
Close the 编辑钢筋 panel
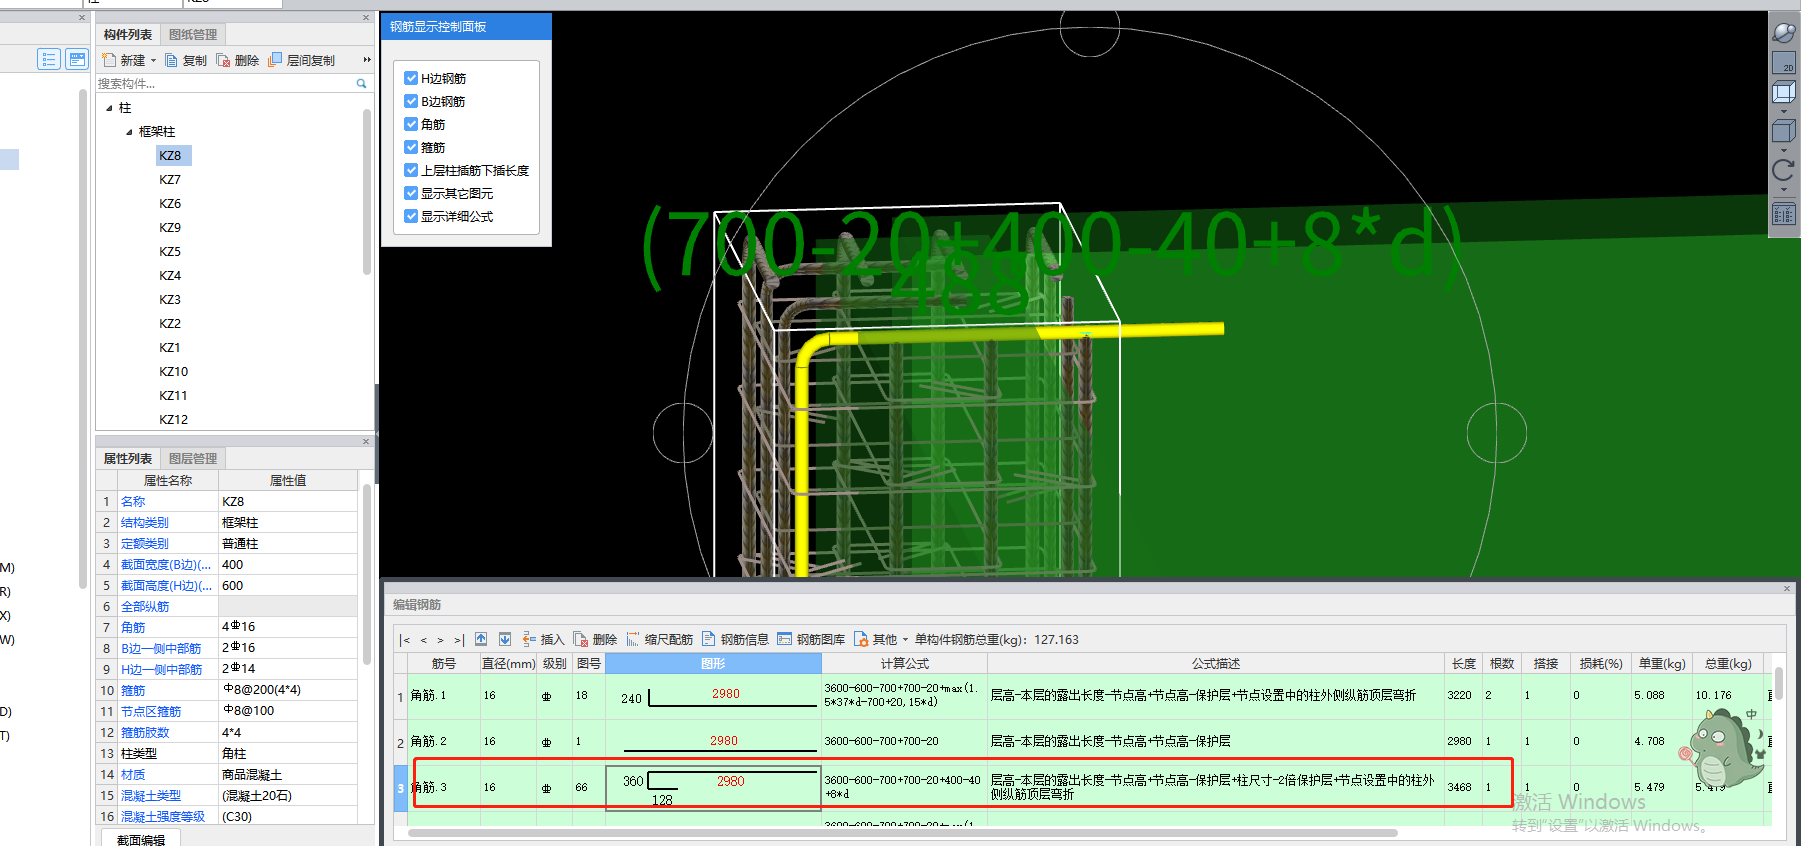click(1787, 589)
